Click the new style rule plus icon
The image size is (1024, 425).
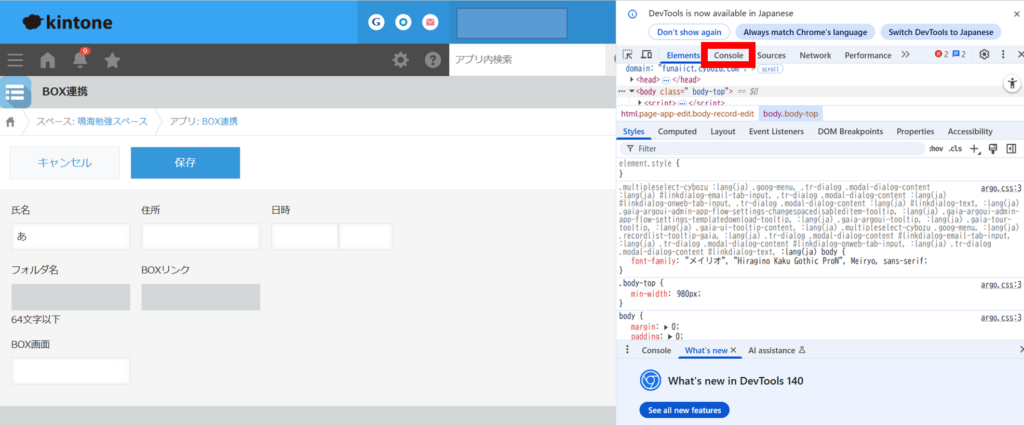coord(974,148)
